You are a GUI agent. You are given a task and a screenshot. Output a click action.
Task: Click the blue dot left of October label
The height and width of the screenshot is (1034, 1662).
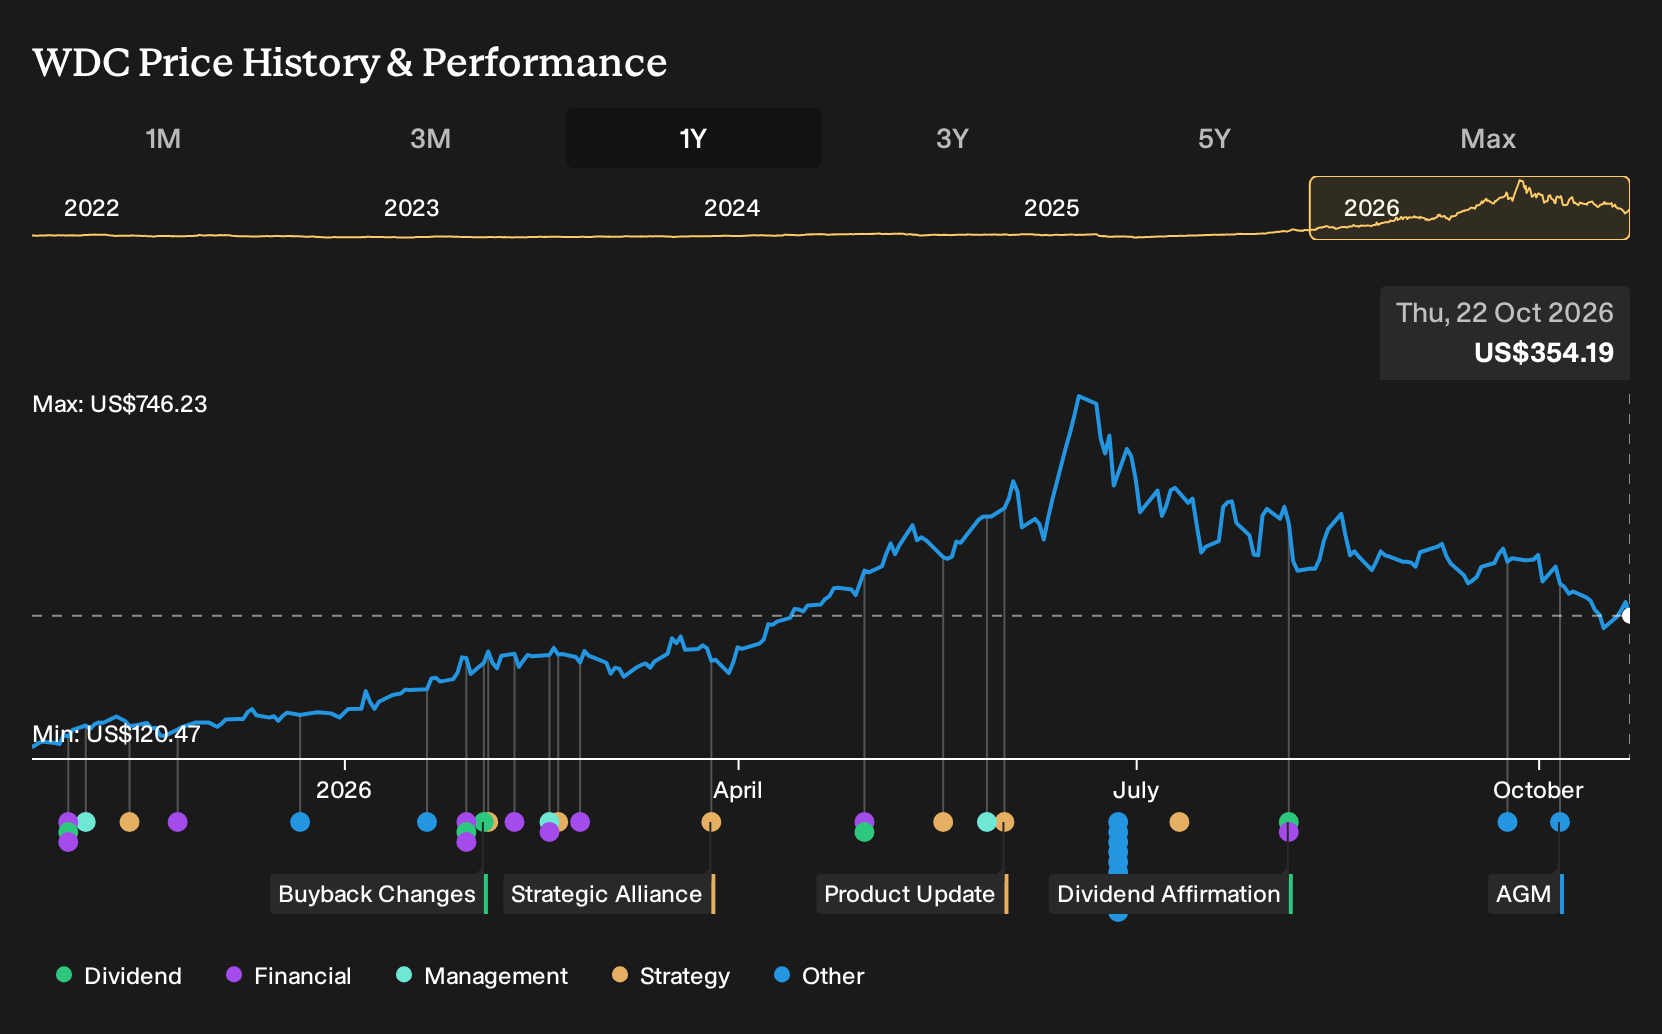coord(1507,822)
